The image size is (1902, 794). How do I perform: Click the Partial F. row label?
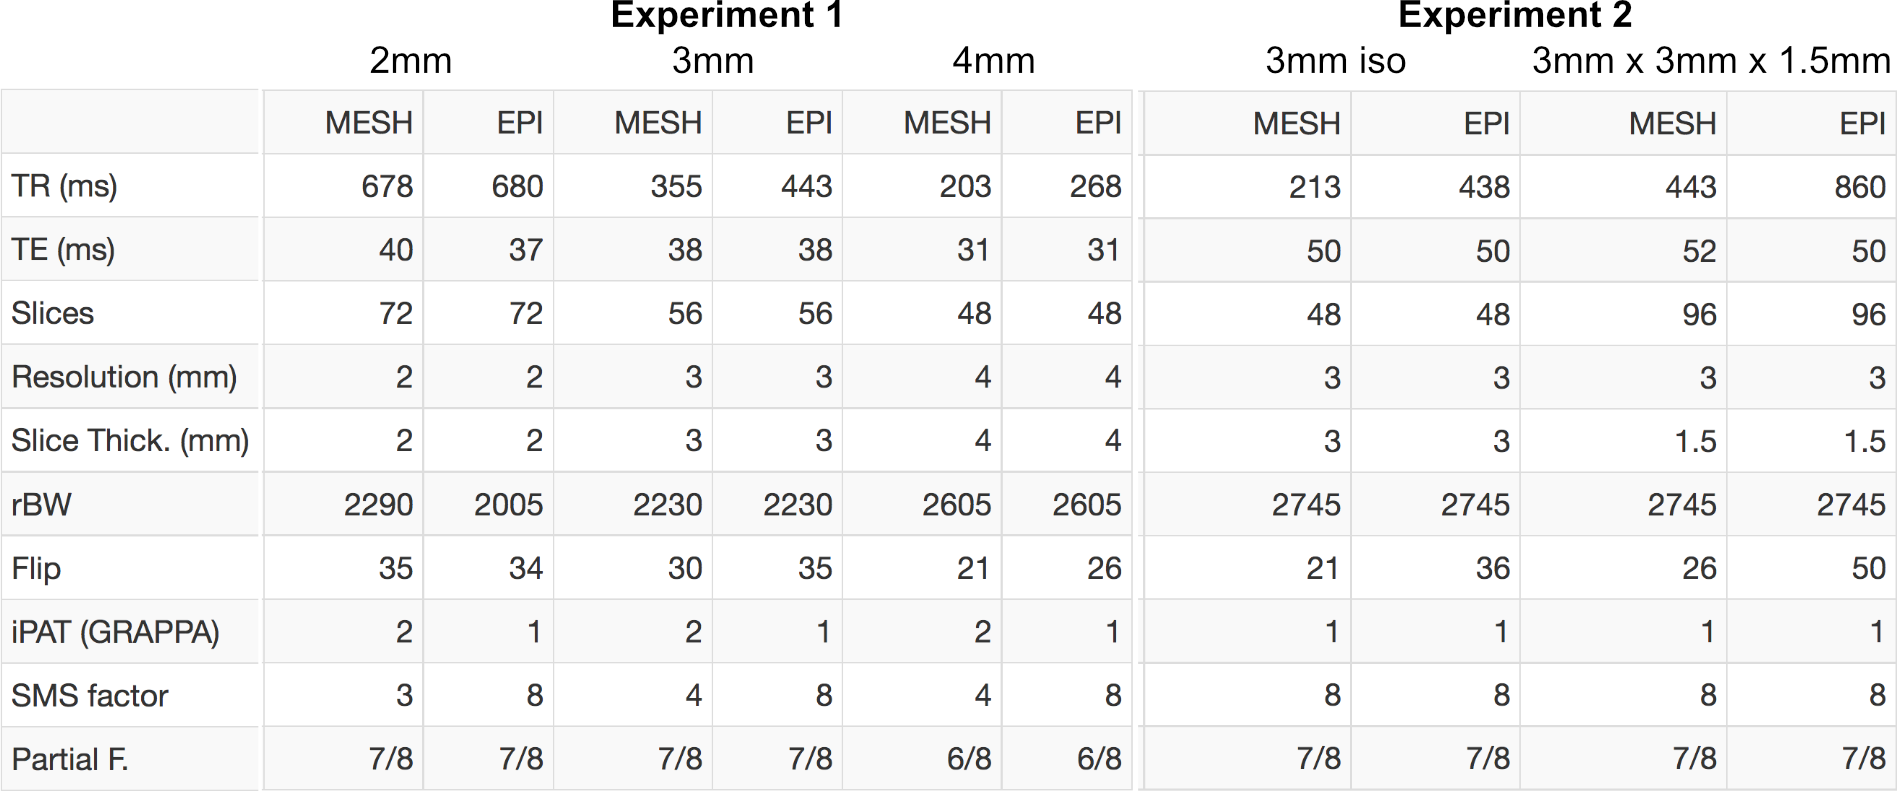70,760
